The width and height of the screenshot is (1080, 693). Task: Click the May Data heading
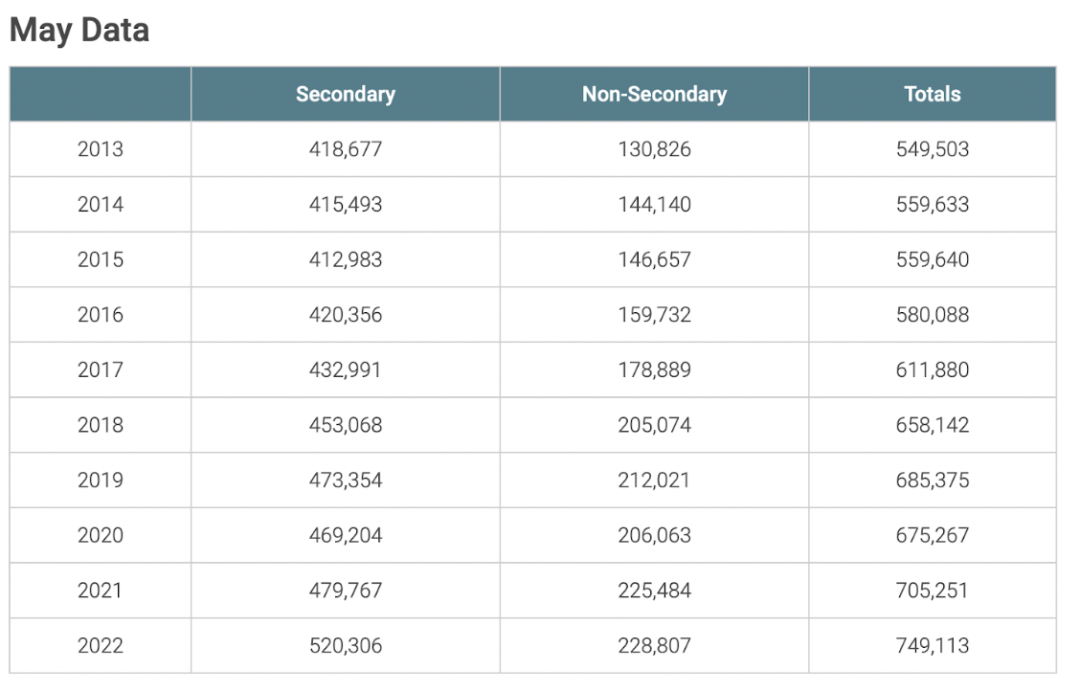(79, 30)
